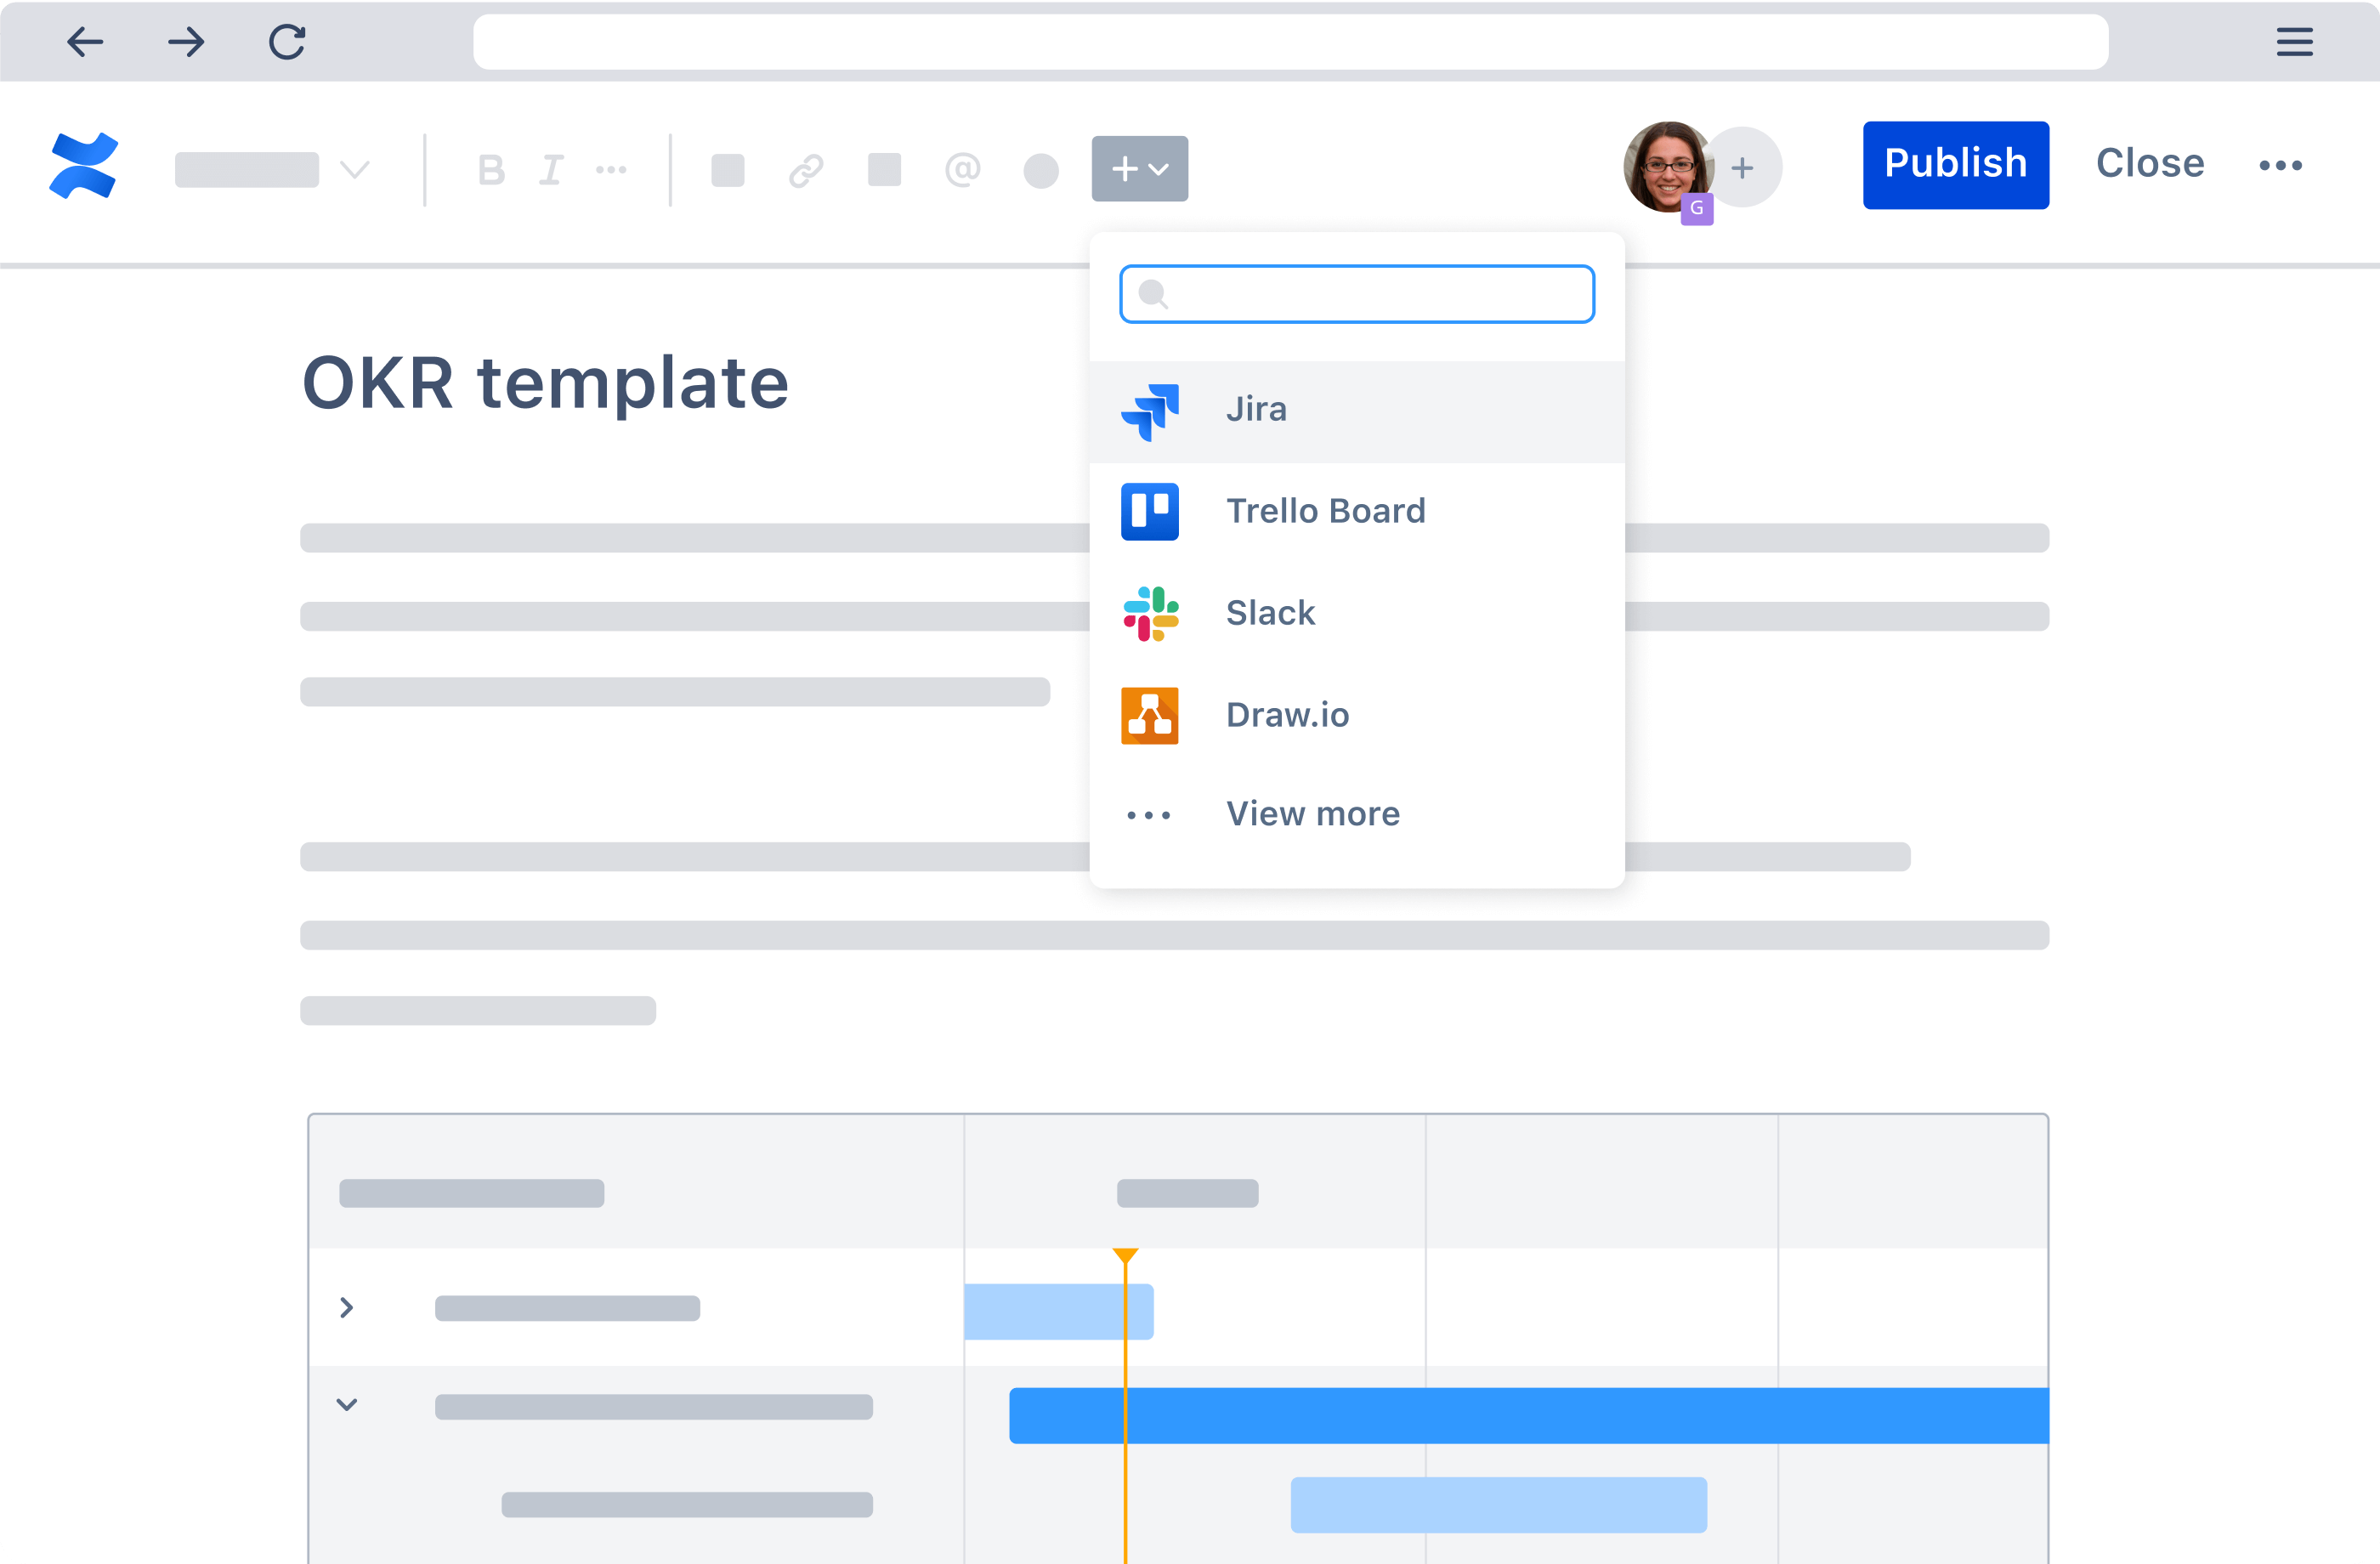Expand the timeline row with chevron
The height and width of the screenshot is (1564, 2380).
click(x=348, y=1307)
